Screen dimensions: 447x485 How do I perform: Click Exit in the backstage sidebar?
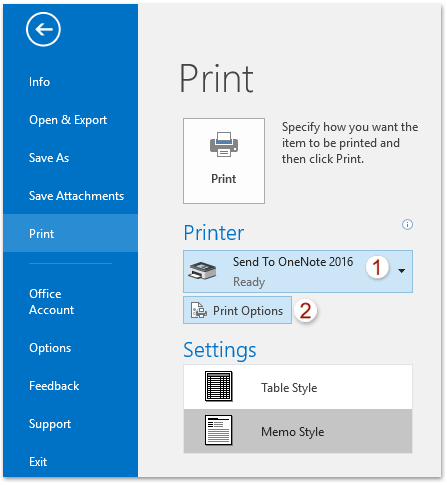pyautogui.click(x=38, y=462)
